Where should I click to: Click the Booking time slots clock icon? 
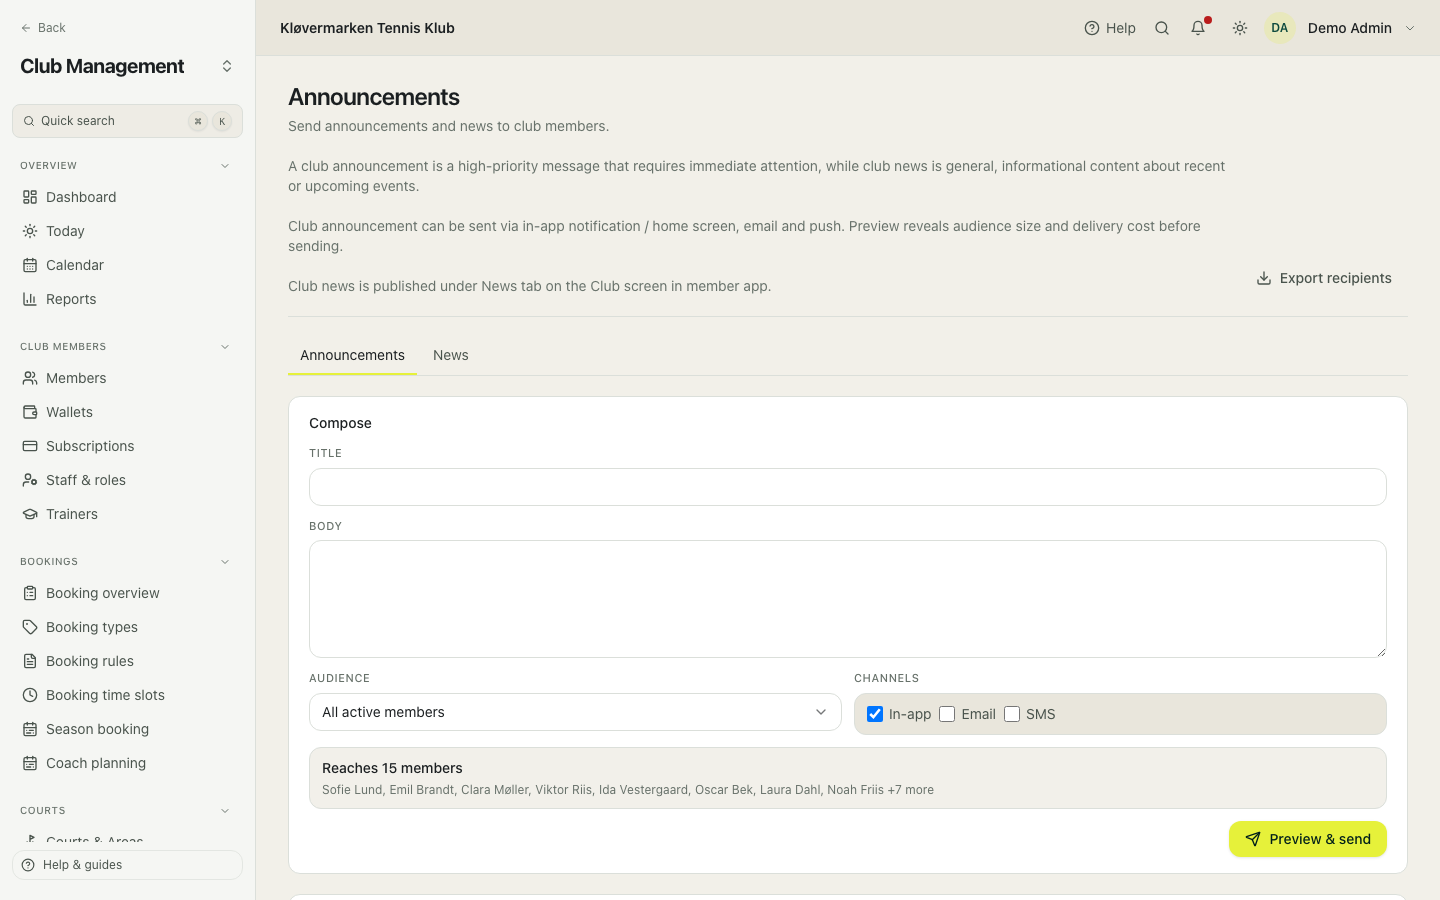(x=30, y=695)
